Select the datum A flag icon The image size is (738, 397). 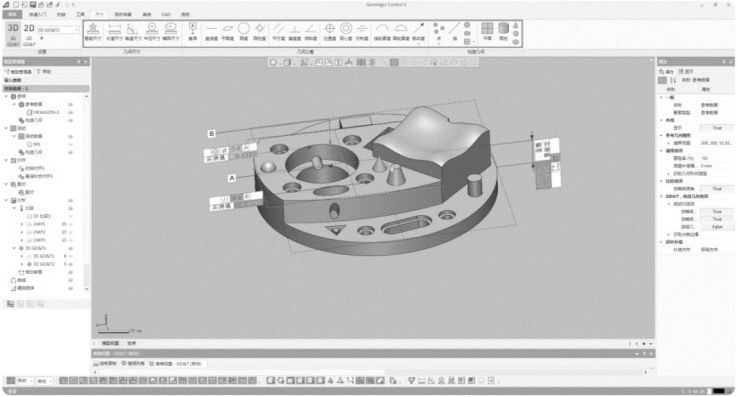tap(193, 32)
